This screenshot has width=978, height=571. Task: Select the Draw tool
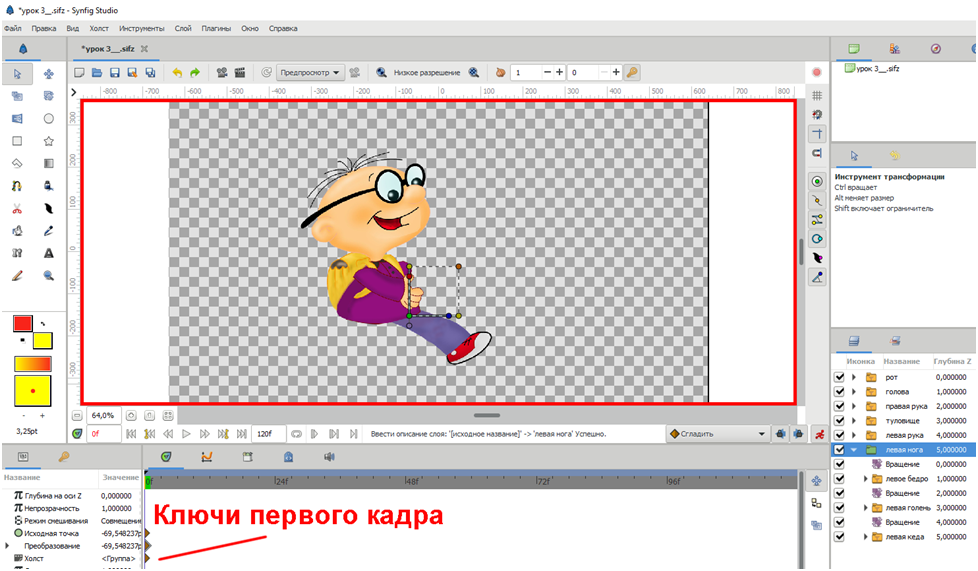click(49, 186)
